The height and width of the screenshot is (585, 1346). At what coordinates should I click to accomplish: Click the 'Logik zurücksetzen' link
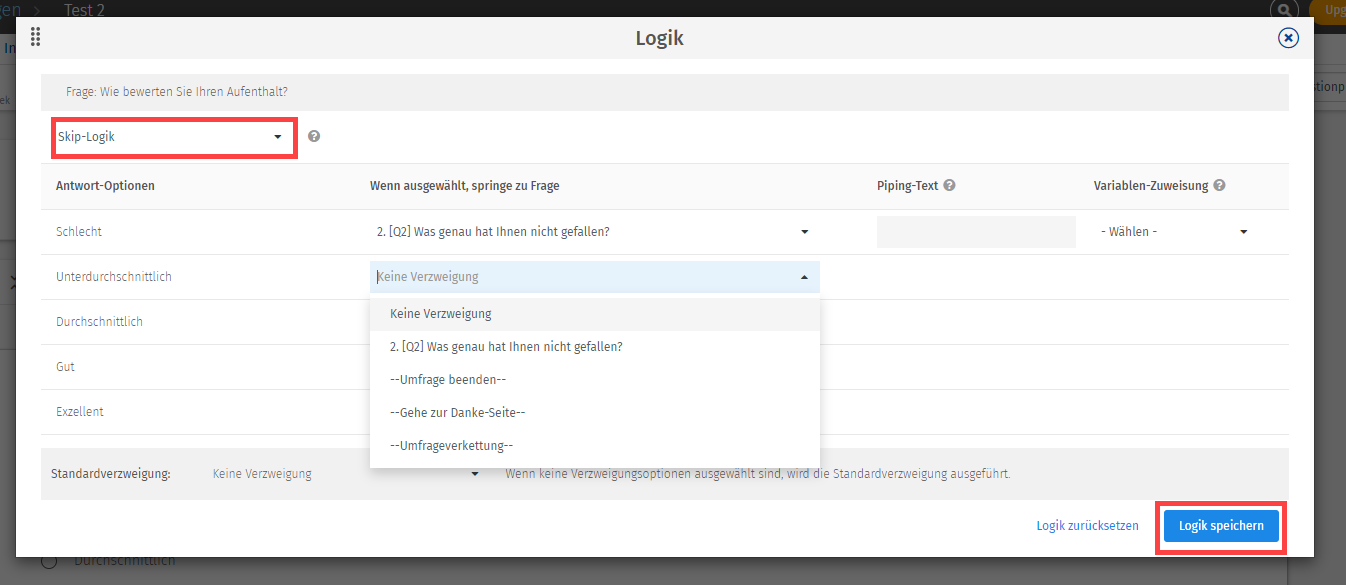[1087, 525]
